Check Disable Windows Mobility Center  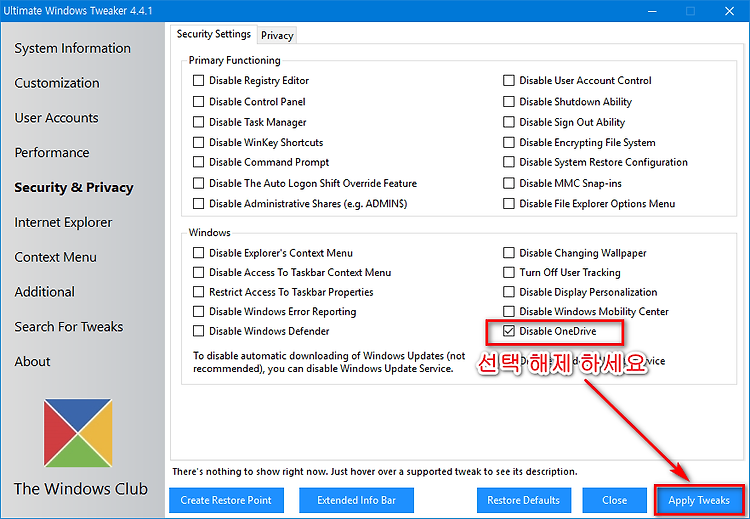coord(508,311)
